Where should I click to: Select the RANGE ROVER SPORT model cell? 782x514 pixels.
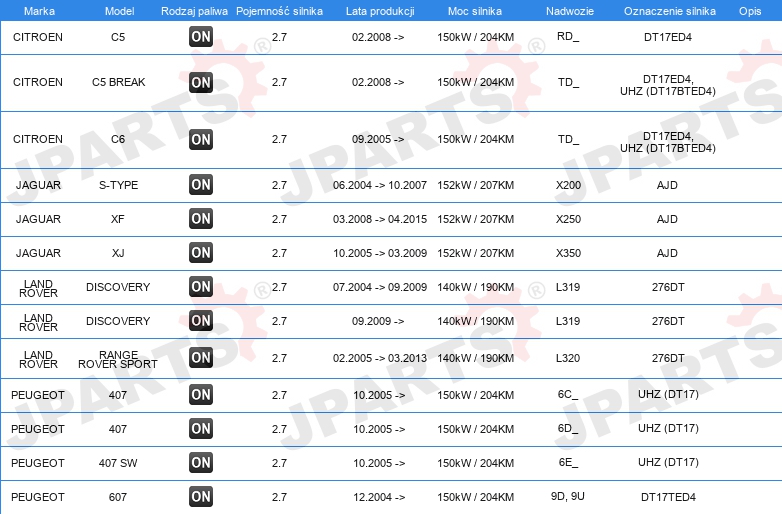[x=118, y=359]
